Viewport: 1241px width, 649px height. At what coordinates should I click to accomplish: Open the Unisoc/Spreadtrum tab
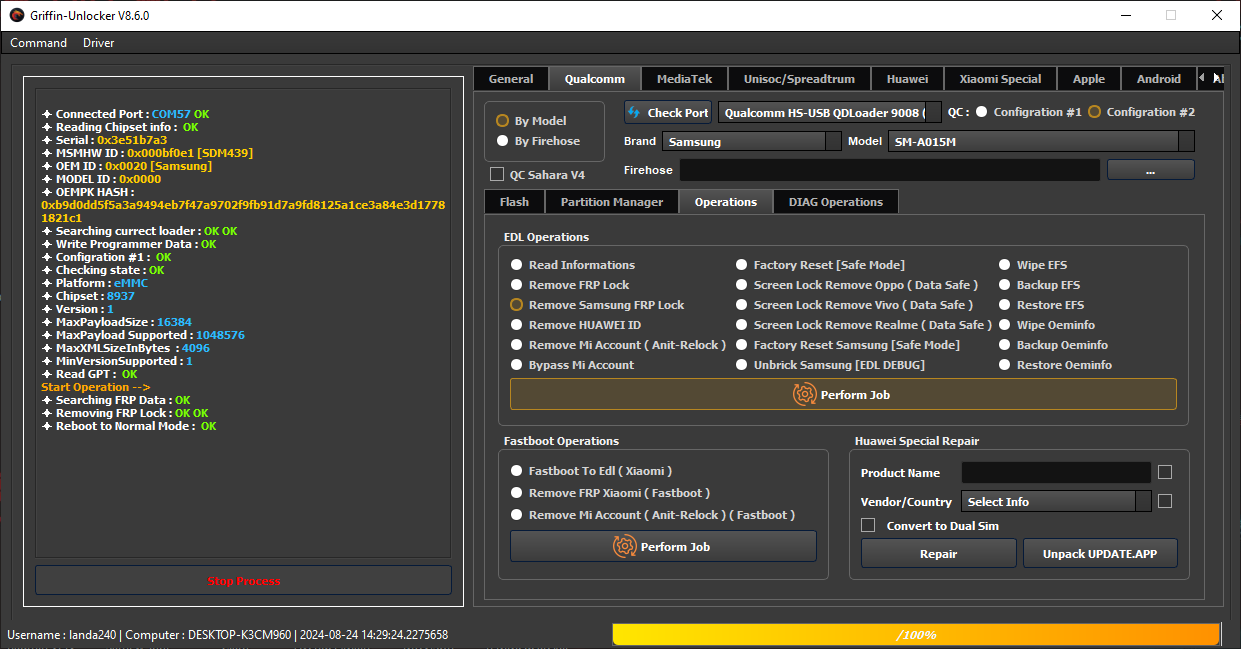tap(799, 79)
